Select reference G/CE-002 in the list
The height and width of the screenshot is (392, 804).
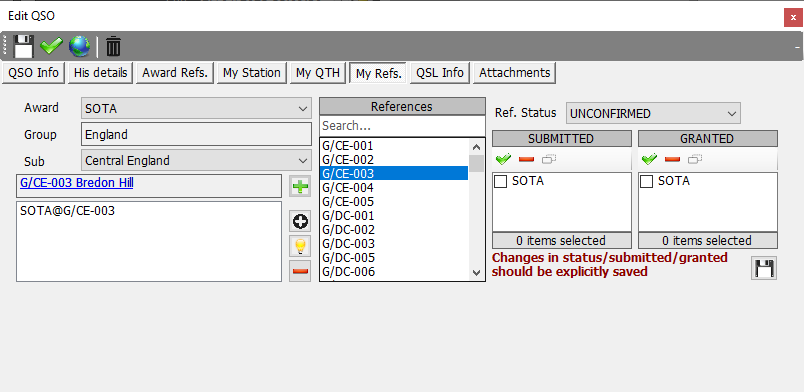pos(394,160)
